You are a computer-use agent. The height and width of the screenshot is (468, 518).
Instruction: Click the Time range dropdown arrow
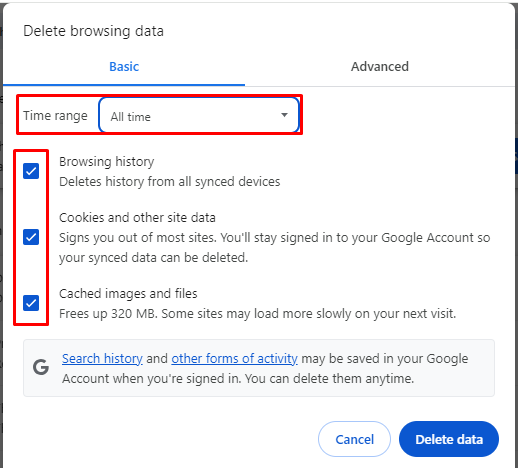(284, 115)
